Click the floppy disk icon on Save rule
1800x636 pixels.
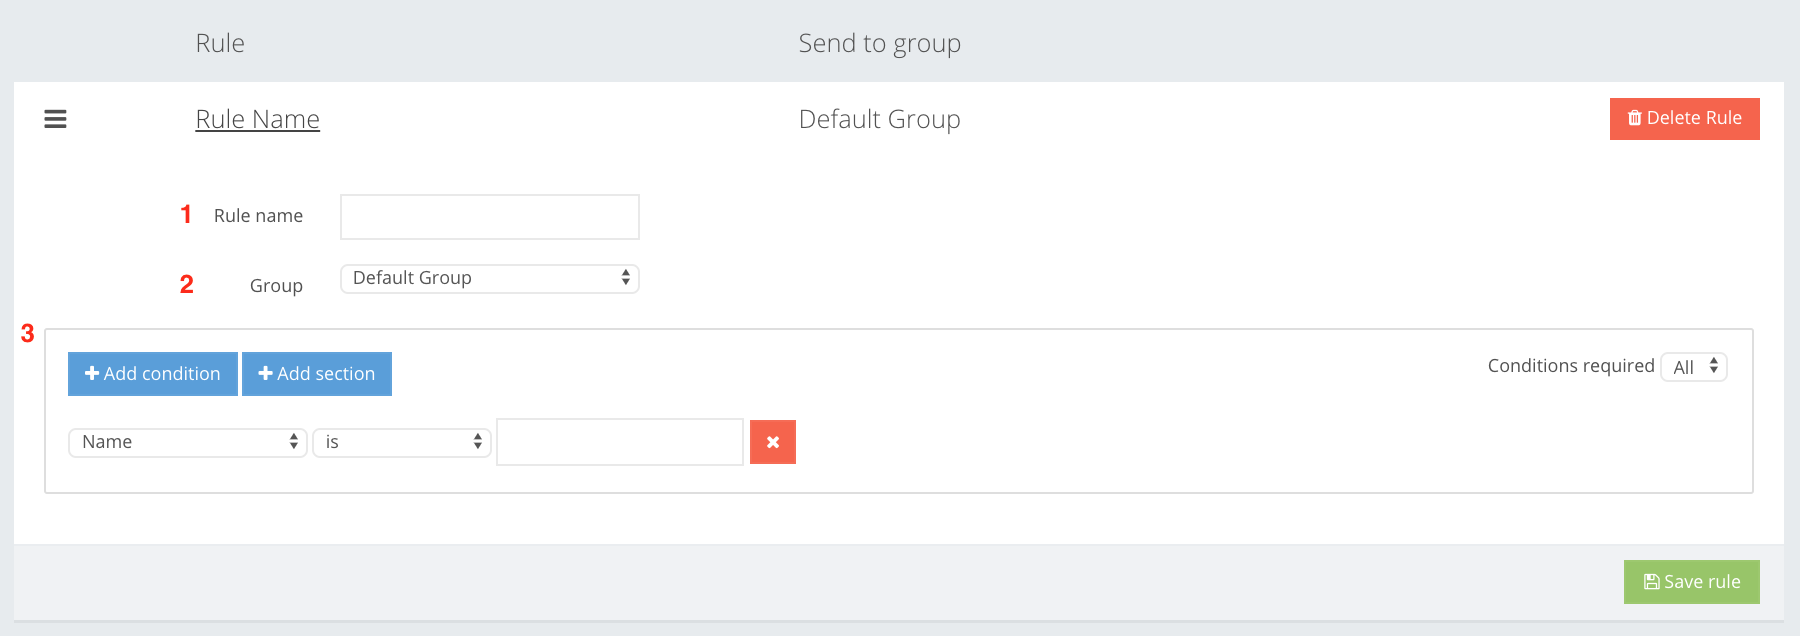point(1652,582)
